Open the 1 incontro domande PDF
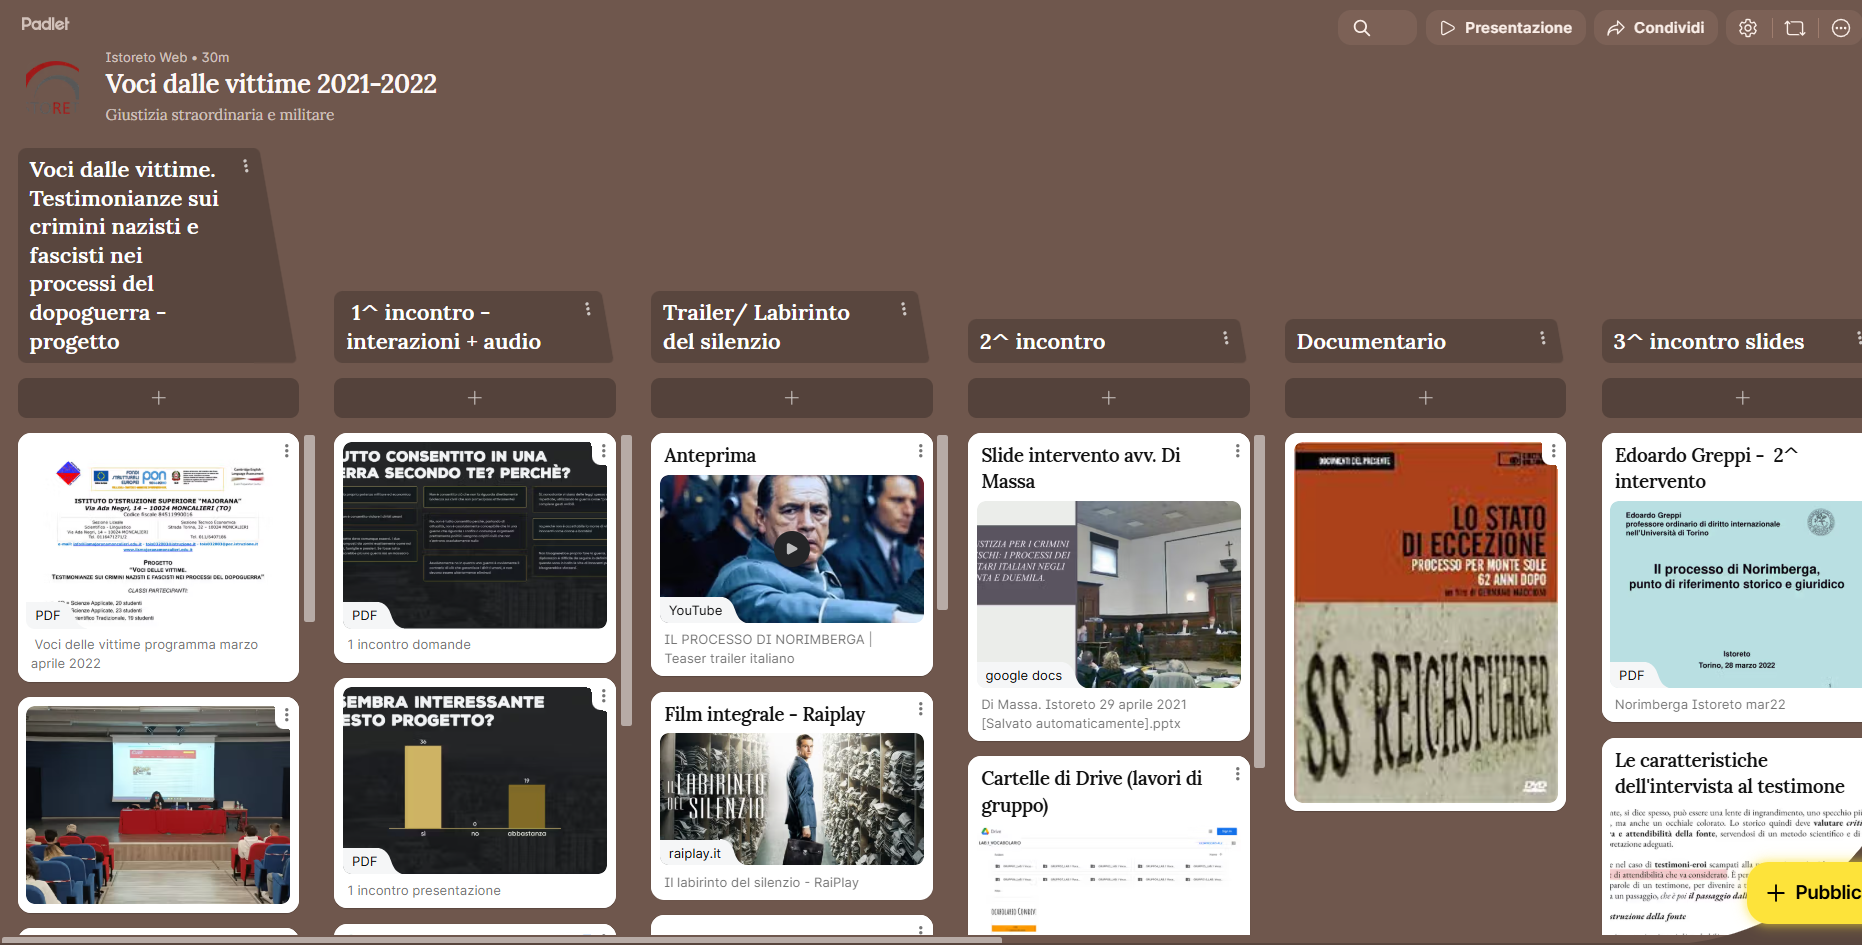Screen dimensions: 1862x945 pyautogui.click(x=475, y=535)
